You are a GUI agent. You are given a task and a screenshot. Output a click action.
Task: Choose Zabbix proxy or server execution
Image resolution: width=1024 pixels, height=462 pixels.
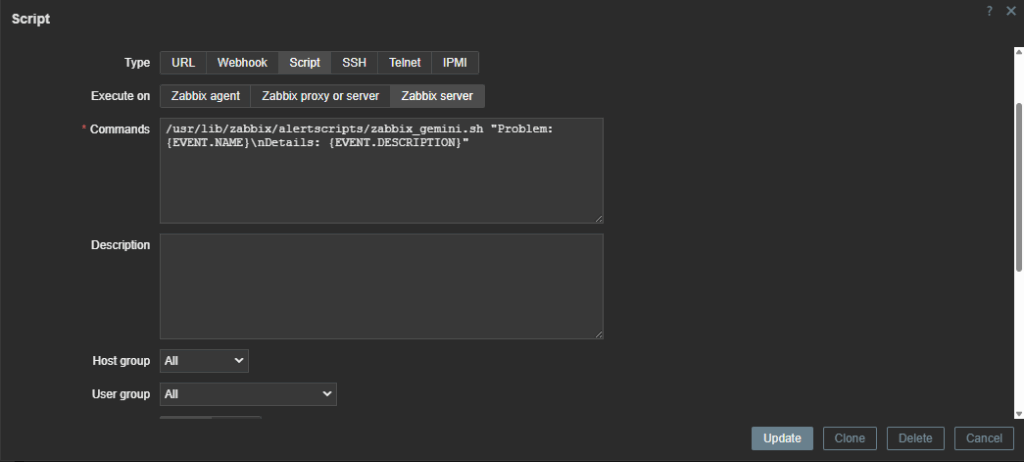pos(320,96)
